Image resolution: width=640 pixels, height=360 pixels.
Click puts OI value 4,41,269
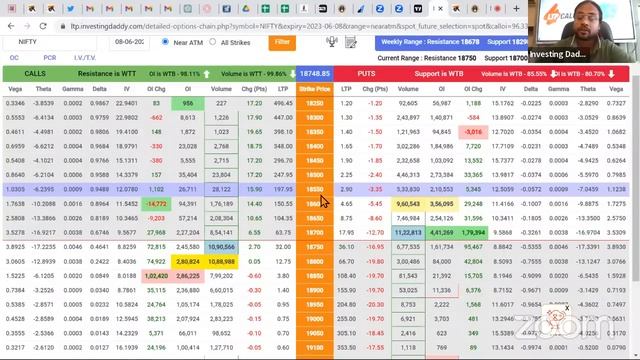[442, 232]
